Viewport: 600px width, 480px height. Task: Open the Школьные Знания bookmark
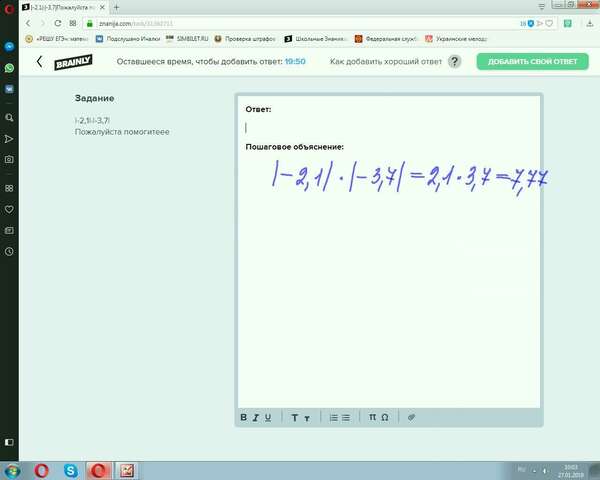pos(315,39)
